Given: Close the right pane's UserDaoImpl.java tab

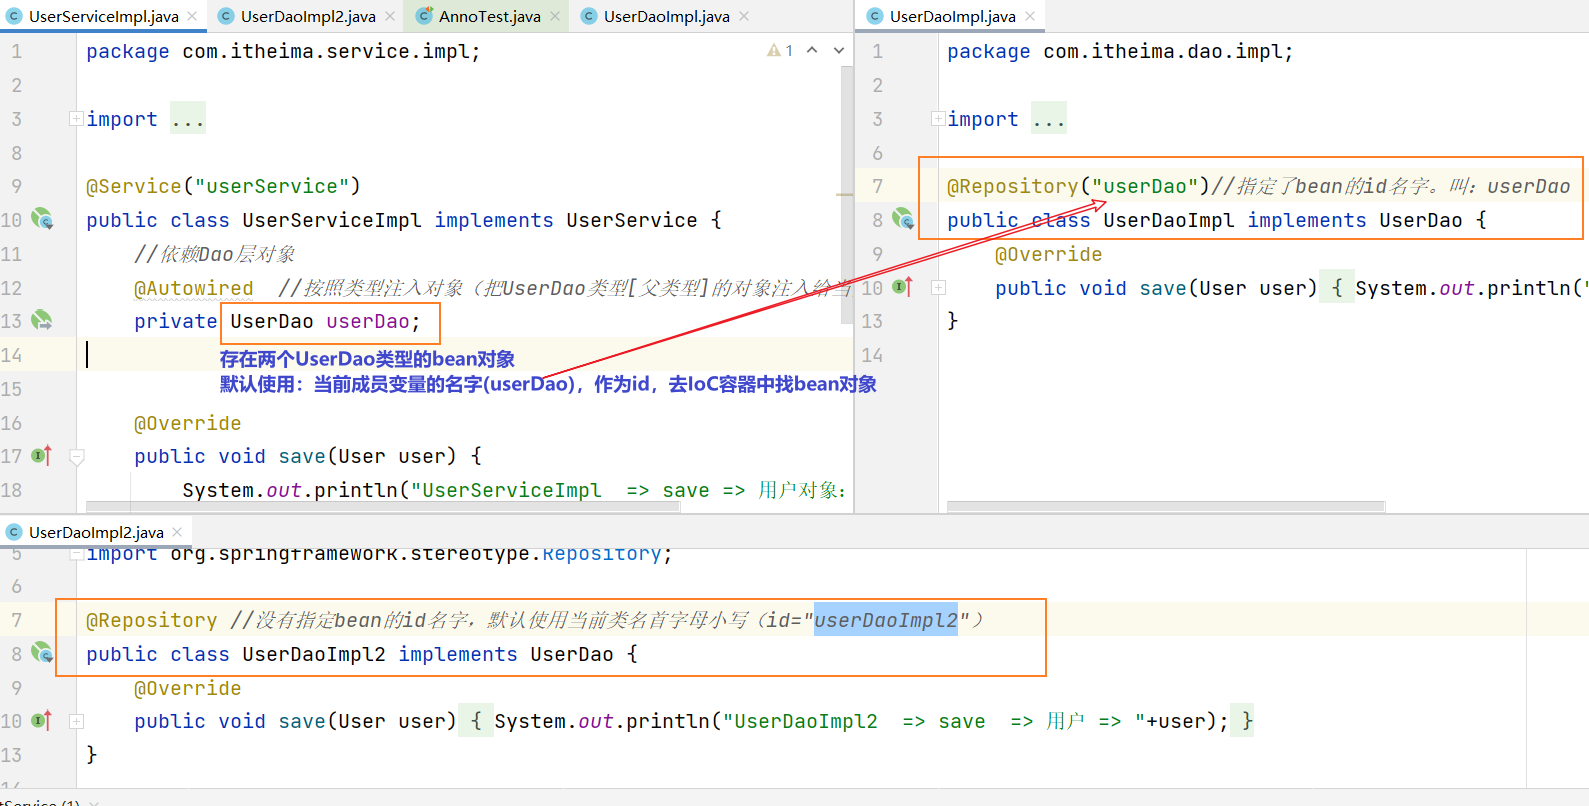Looking at the screenshot, I should [1030, 16].
